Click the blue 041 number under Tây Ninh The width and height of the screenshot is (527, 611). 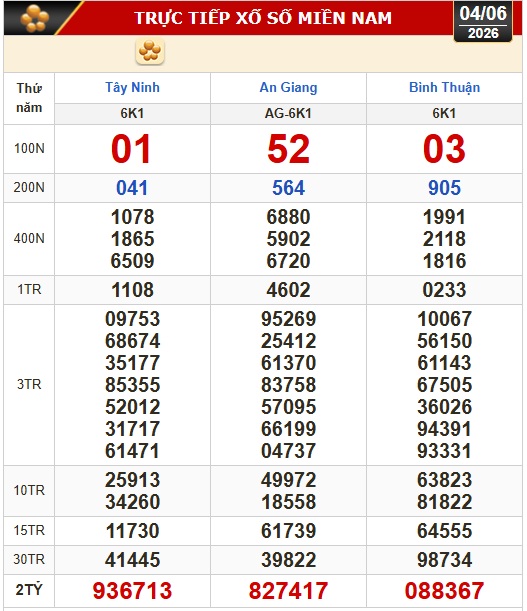click(x=132, y=188)
